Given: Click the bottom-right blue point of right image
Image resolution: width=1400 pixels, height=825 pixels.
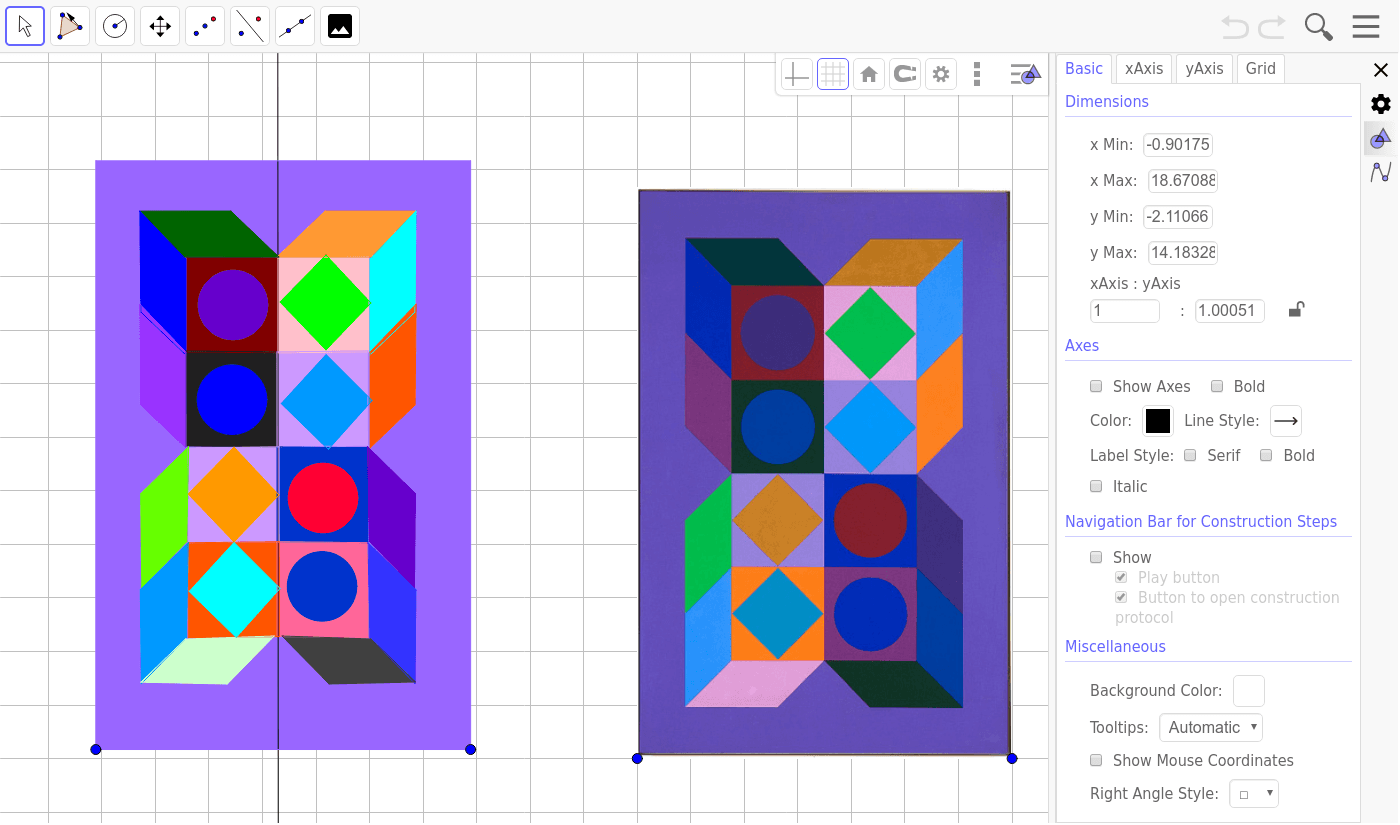Looking at the screenshot, I should [x=1012, y=758].
